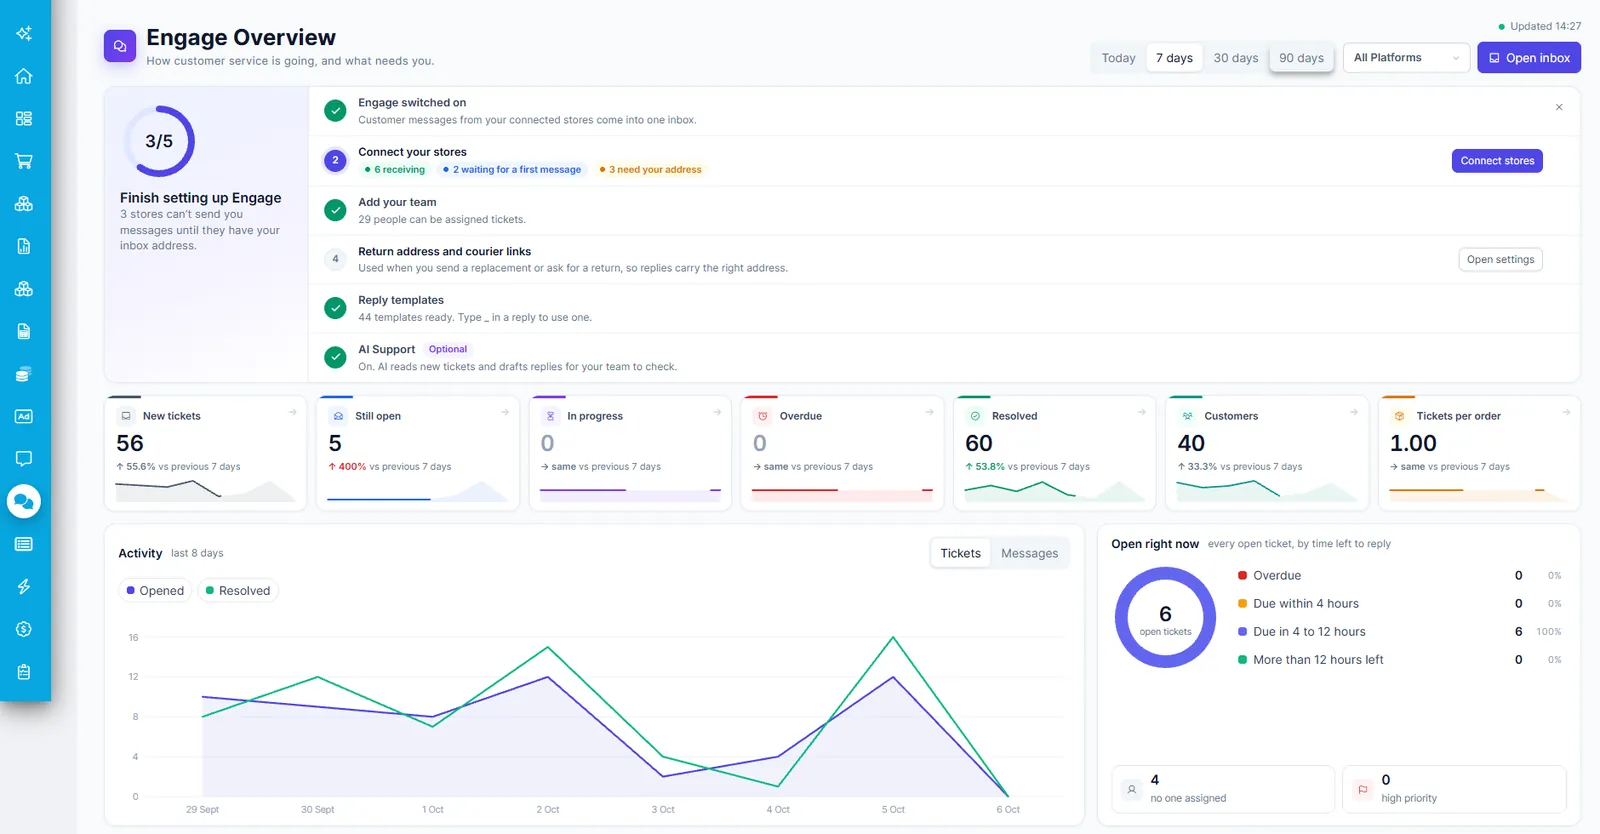This screenshot has width=1600, height=834.
Task: Open the Ad icon in sidebar
Action: coord(24,416)
